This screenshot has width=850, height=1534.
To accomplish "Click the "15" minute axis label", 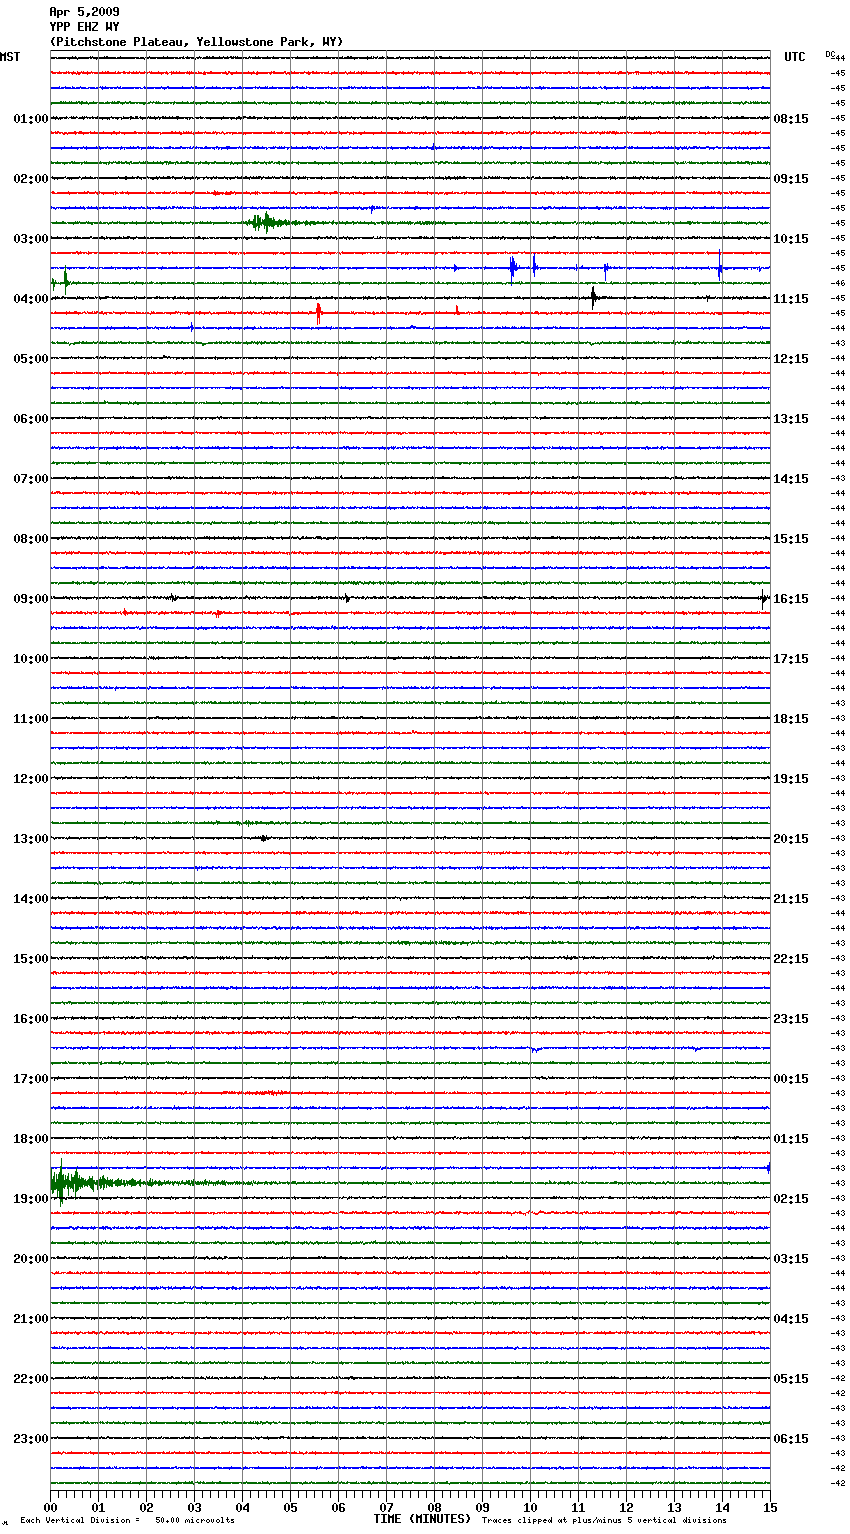I will pyautogui.click(x=770, y=1507).
